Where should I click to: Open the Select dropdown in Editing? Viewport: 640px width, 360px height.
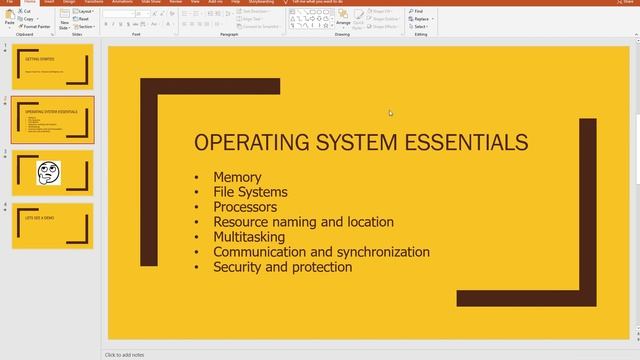pyautogui.click(x=418, y=27)
